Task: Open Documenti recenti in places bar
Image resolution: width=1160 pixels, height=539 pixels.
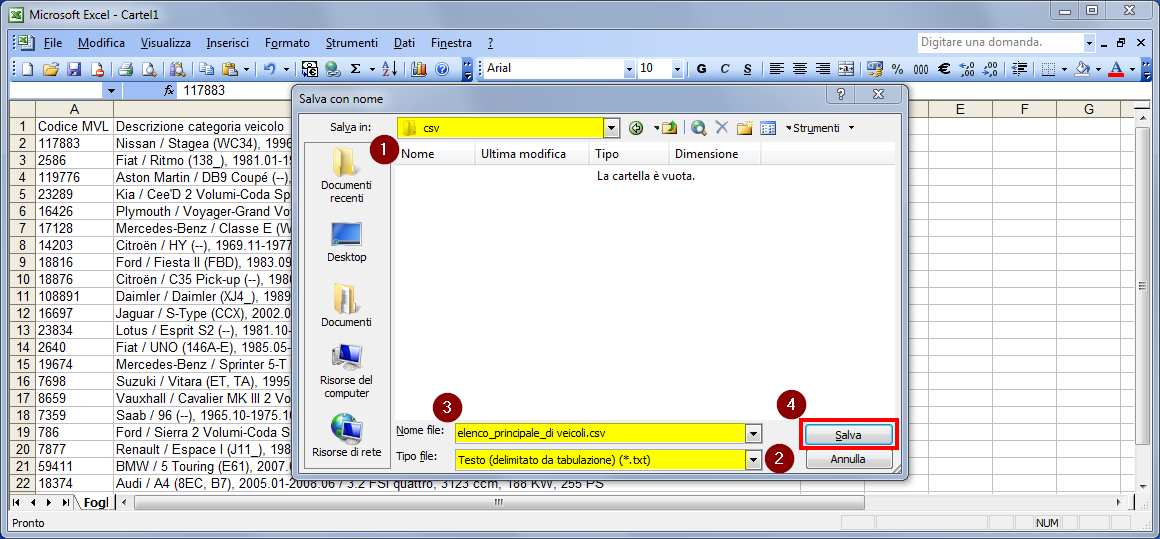Action: click(347, 175)
